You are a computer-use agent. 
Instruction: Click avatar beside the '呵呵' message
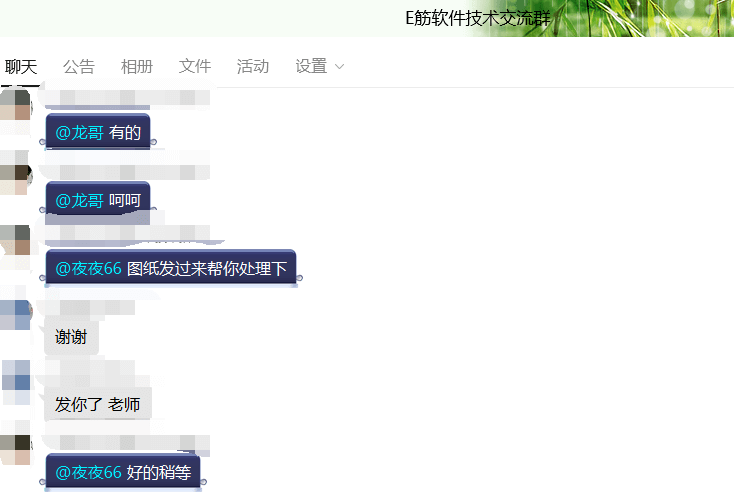point(15,173)
